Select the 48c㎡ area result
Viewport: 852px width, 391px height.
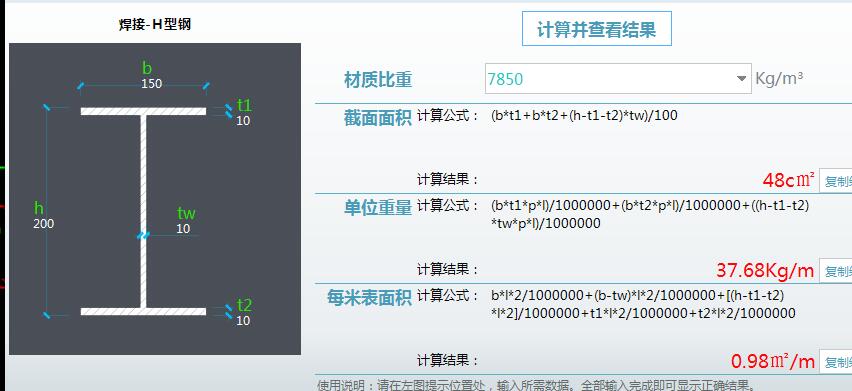coord(788,180)
